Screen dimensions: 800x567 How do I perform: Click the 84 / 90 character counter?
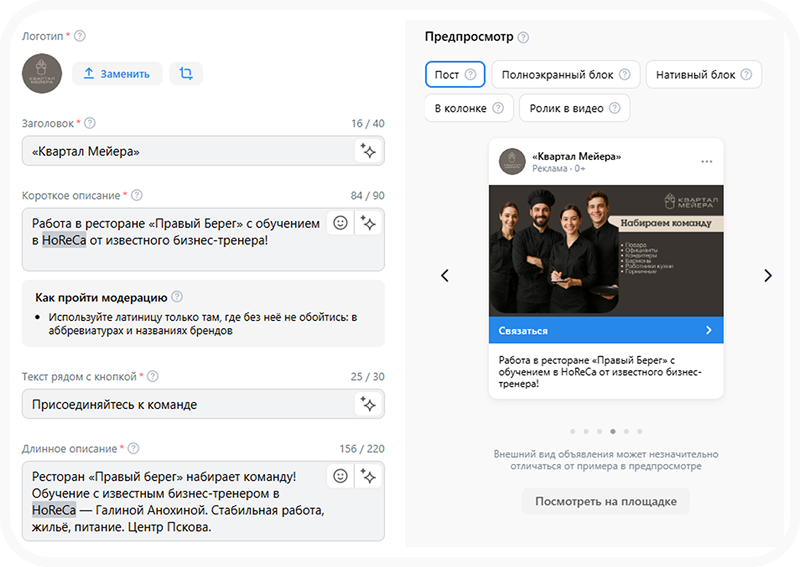point(367,195)
